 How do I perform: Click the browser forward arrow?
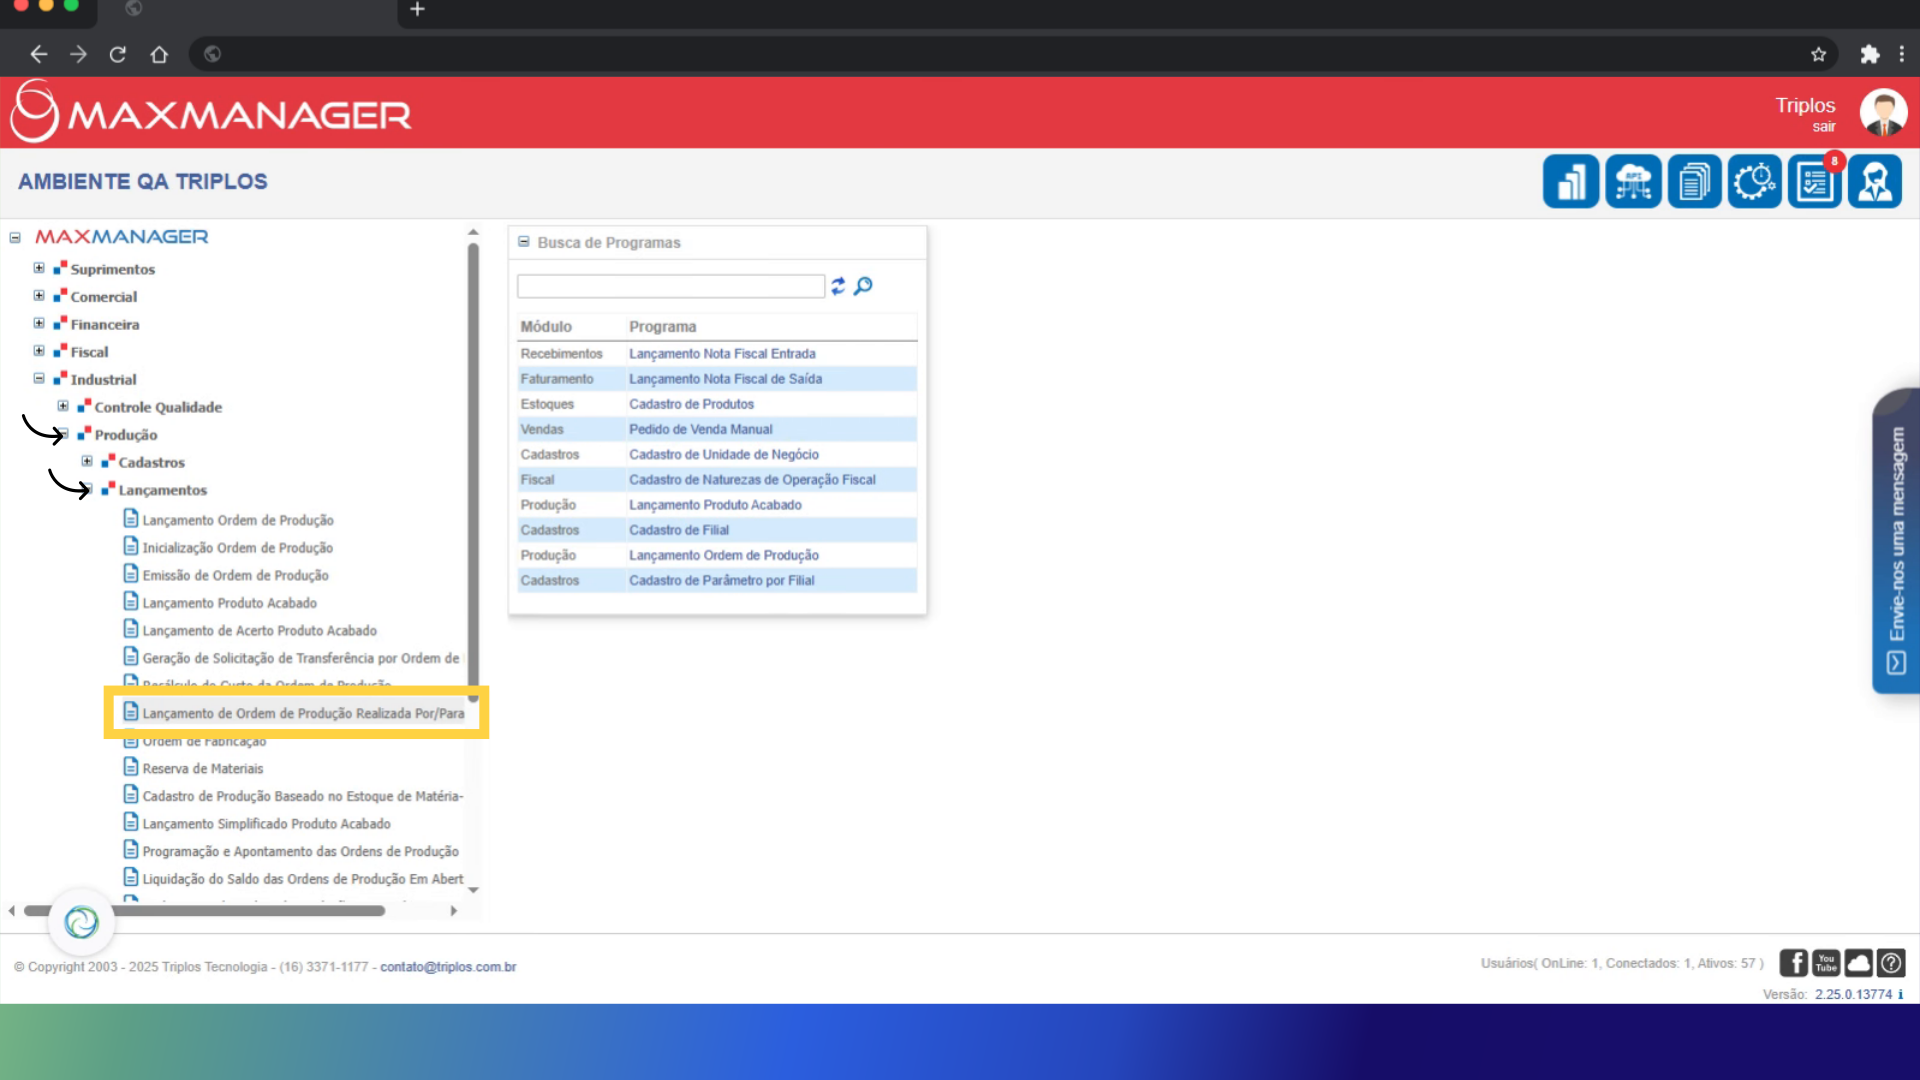78,54
